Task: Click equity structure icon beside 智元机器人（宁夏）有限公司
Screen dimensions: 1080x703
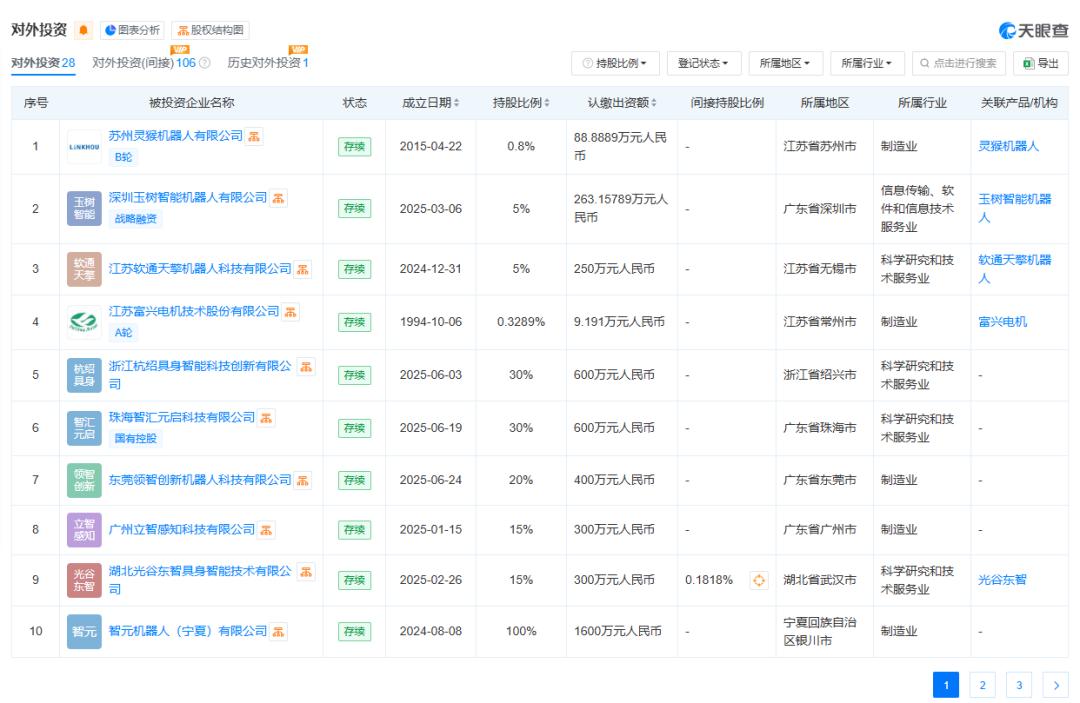Action: pyautogui.click(x=279, y=631)
